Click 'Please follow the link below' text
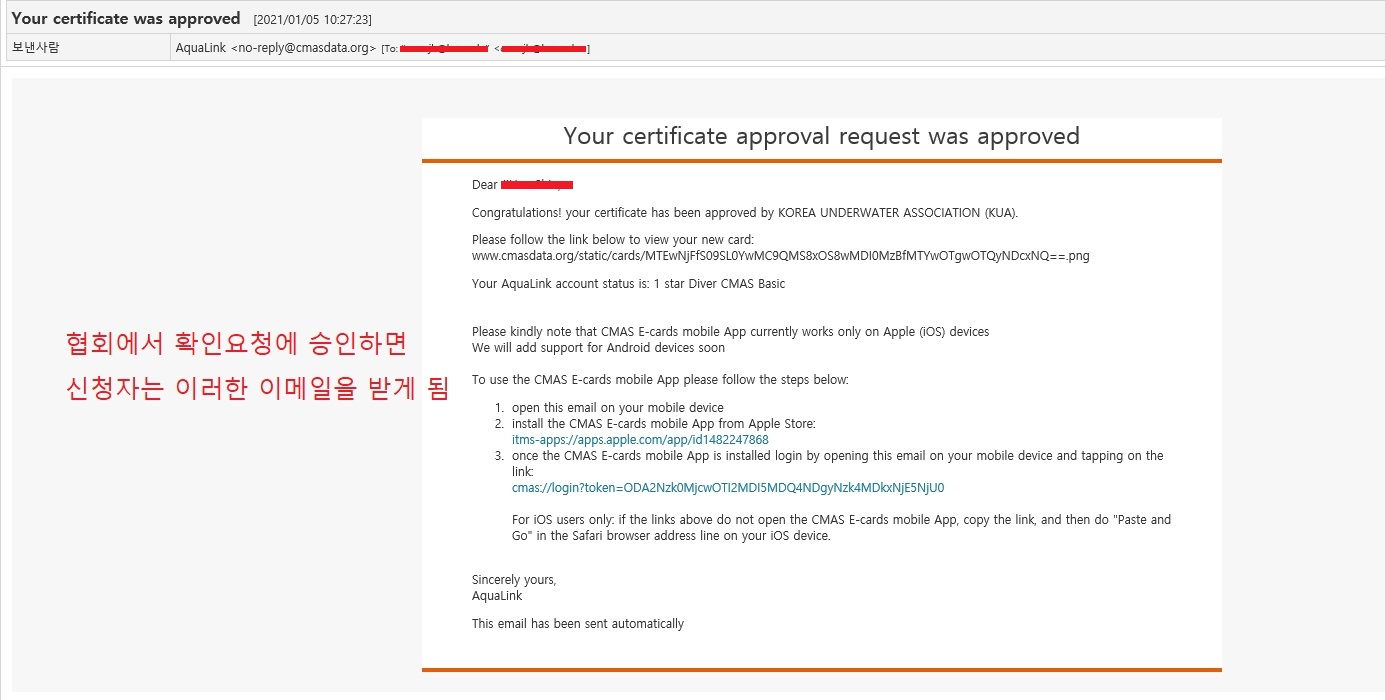The height and width of the screenshot is (700, 1385). pyautogui.click(x=613, y=240)
